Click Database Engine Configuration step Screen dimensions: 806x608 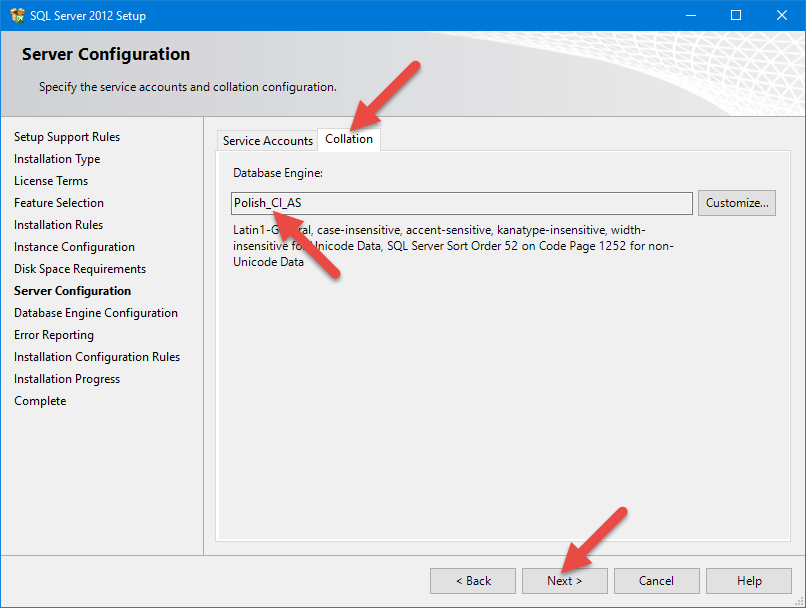pos(96,313)
